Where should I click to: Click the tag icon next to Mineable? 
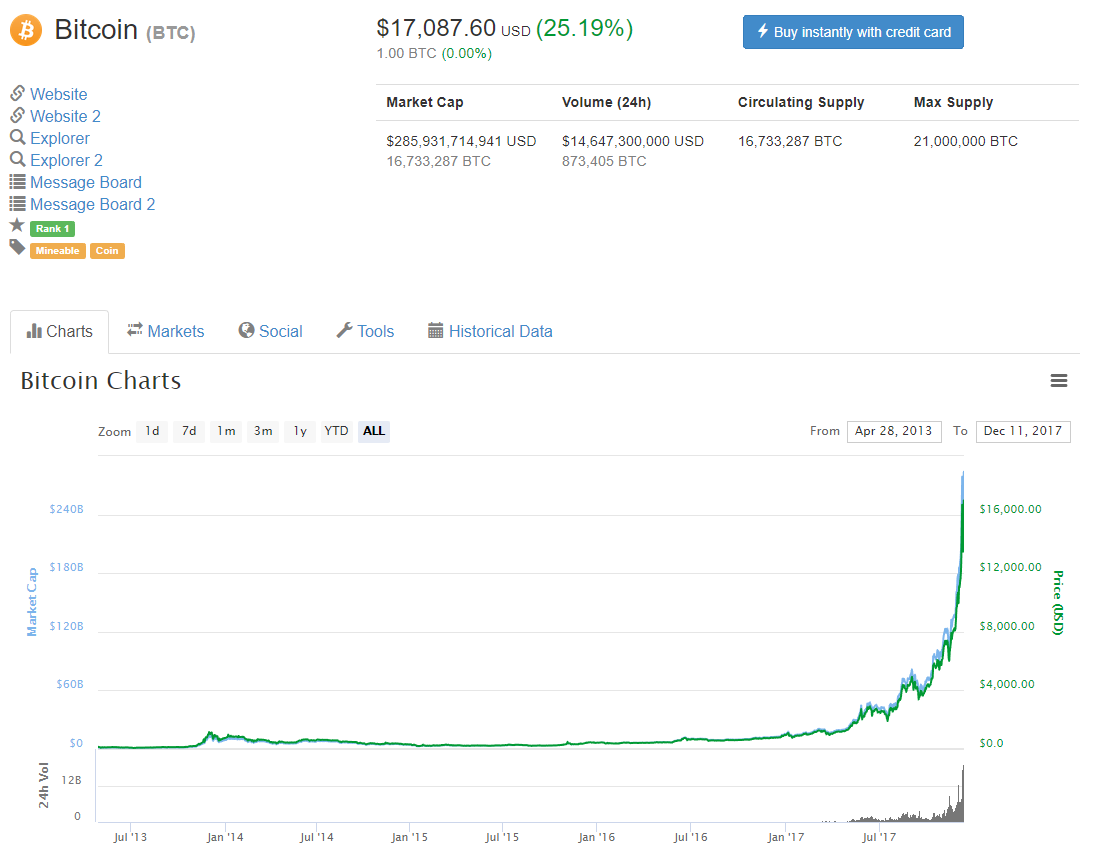(x=18, y=247)
